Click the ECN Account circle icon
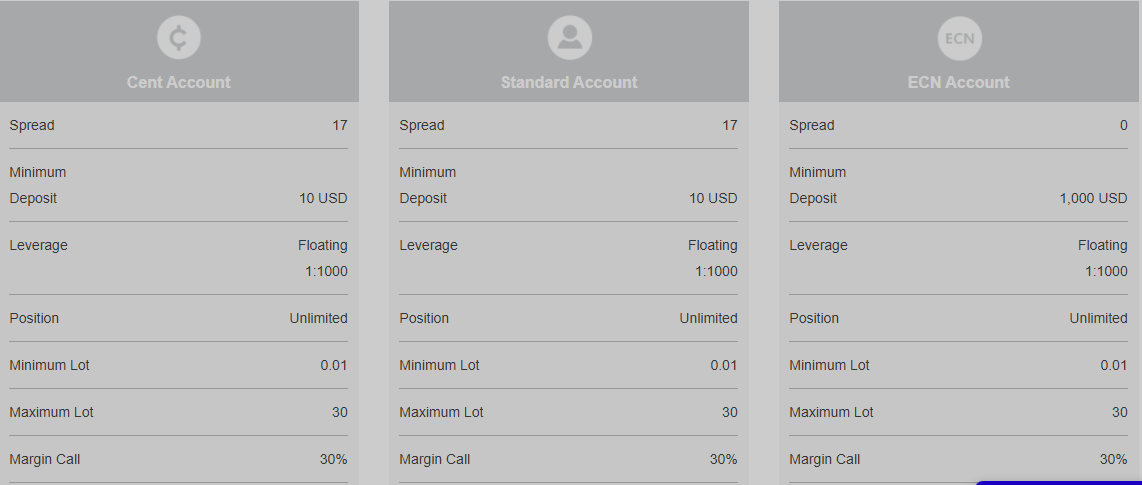The width and height of the screenshot is (1142, 485). tap(959, 37)
